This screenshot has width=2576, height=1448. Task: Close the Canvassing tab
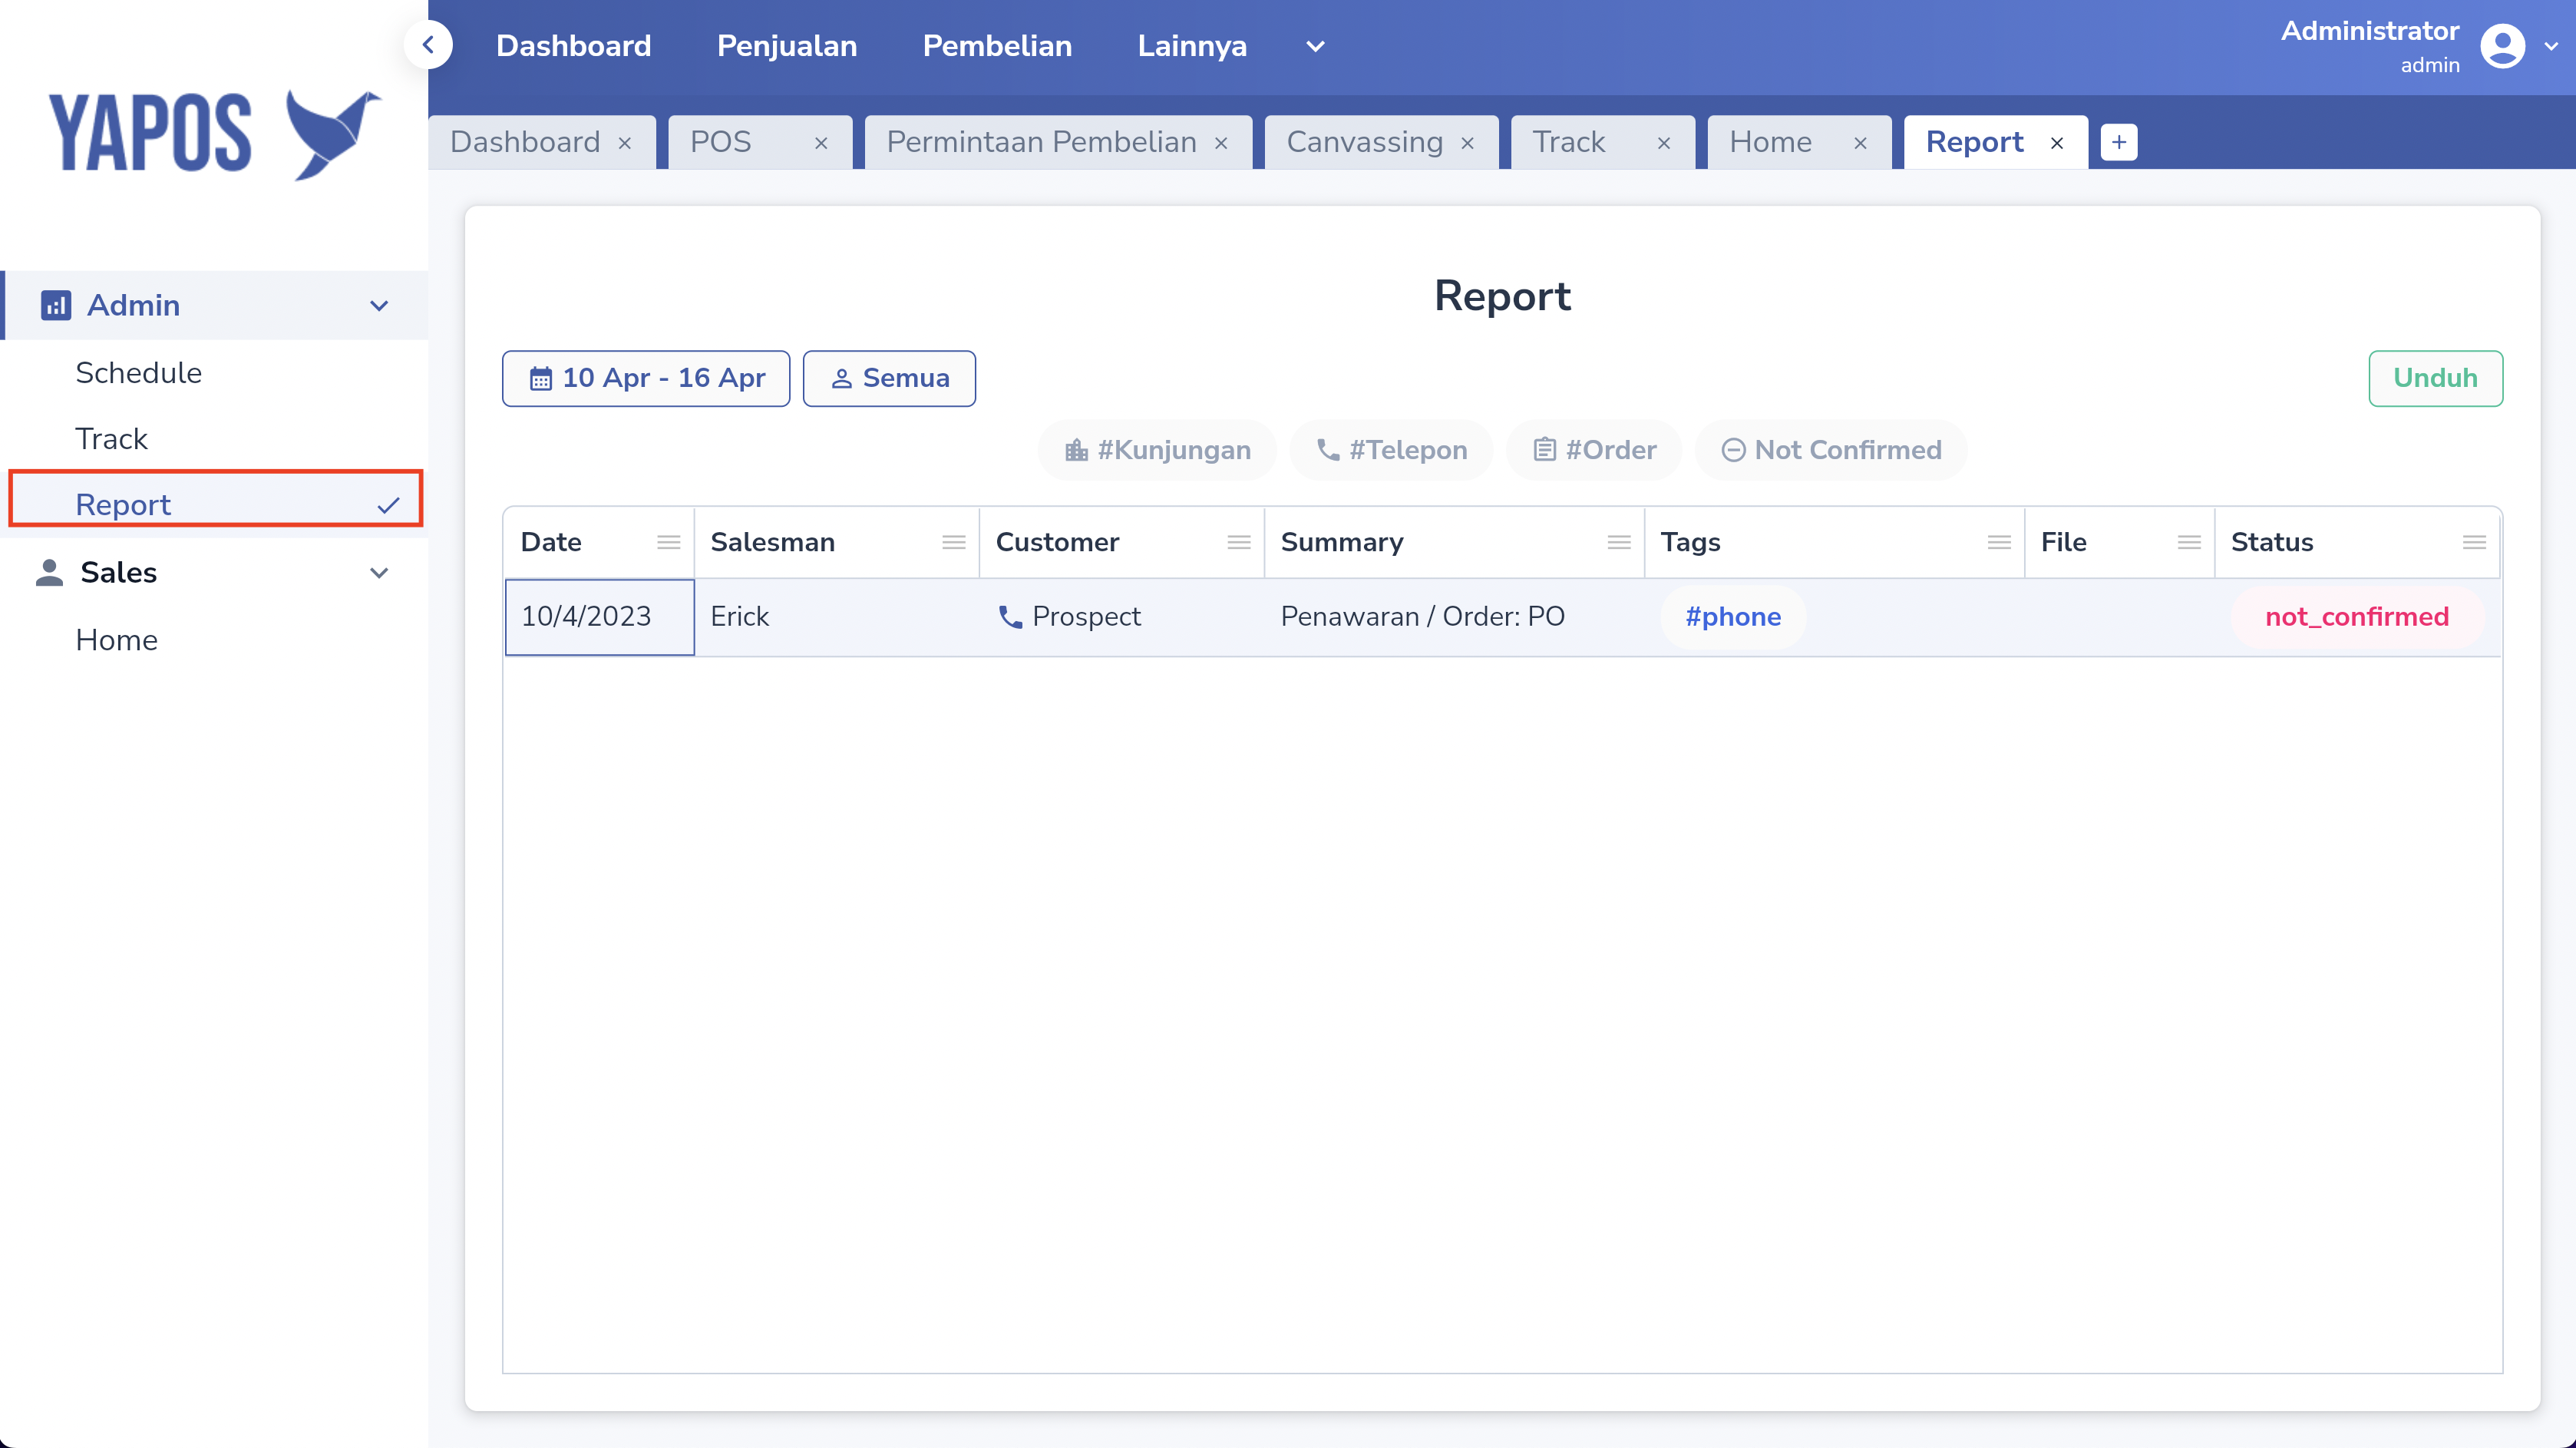coord(1468,143)
